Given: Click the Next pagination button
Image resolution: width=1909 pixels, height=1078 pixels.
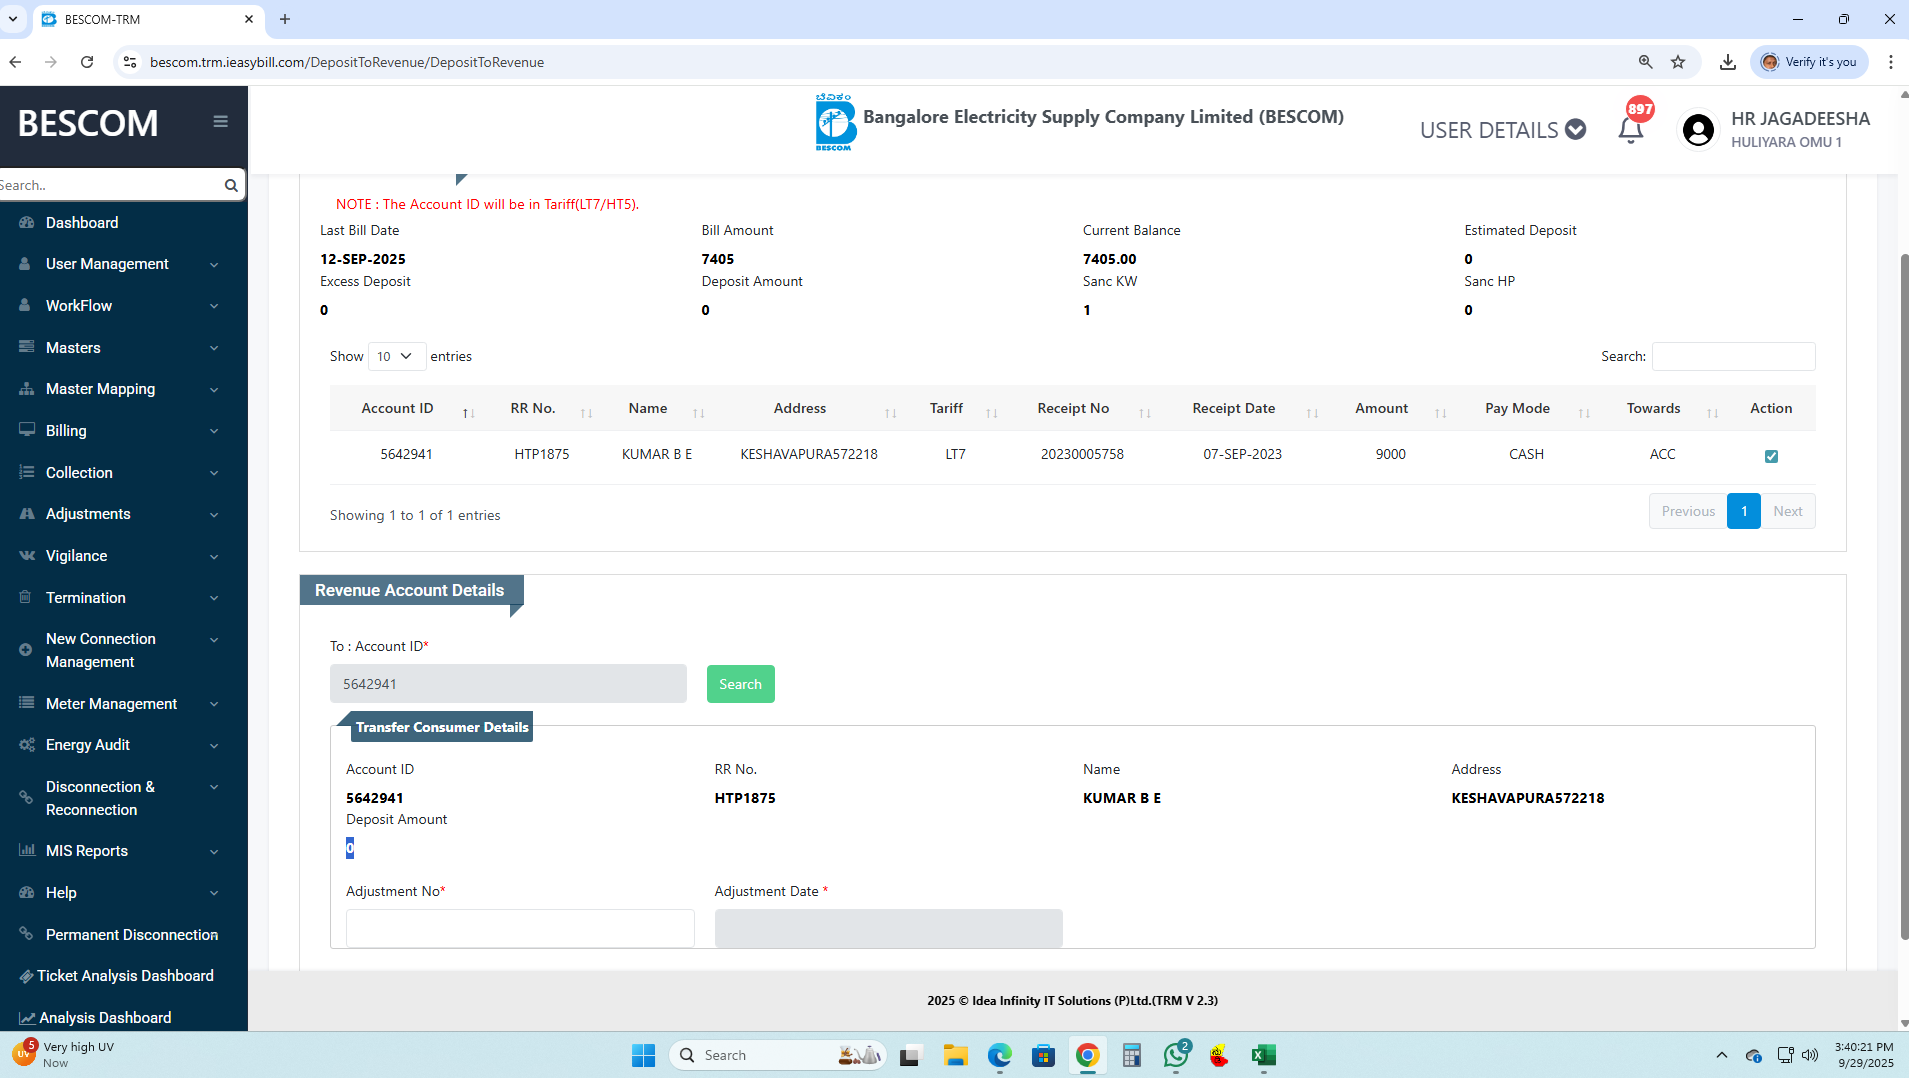Looking at the screenshot, I should pyautogui.click(x=1787, y=511).
